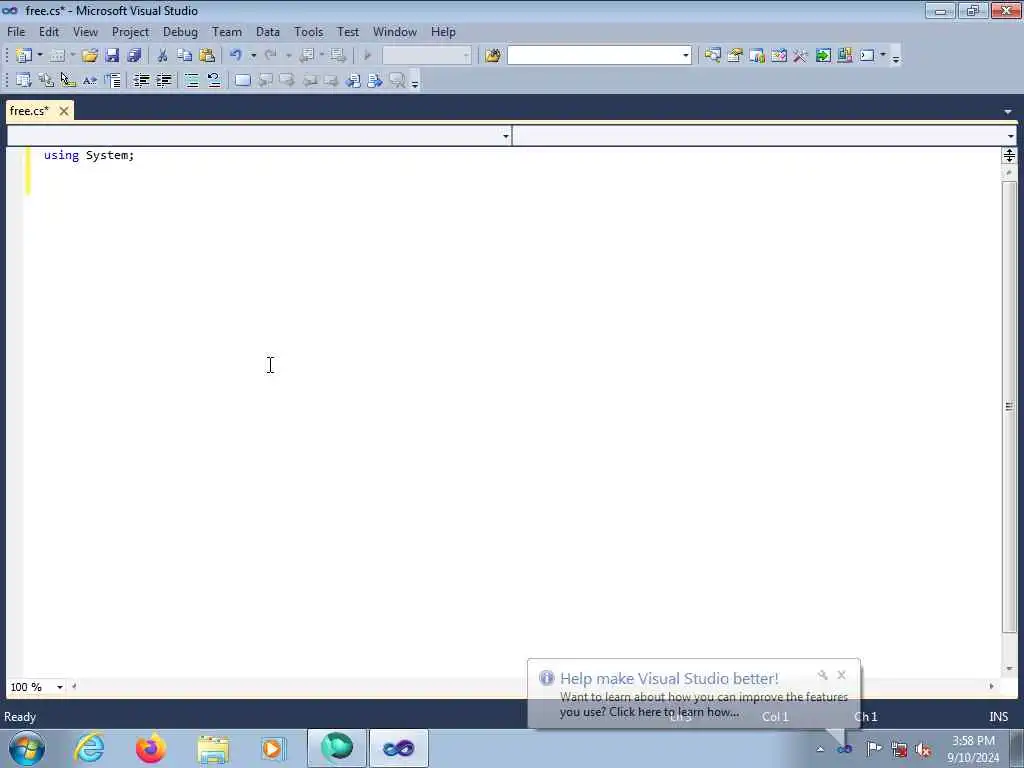Click the Increase Line Indent icon
This screenshot has height=768, width=1024.
163,80
